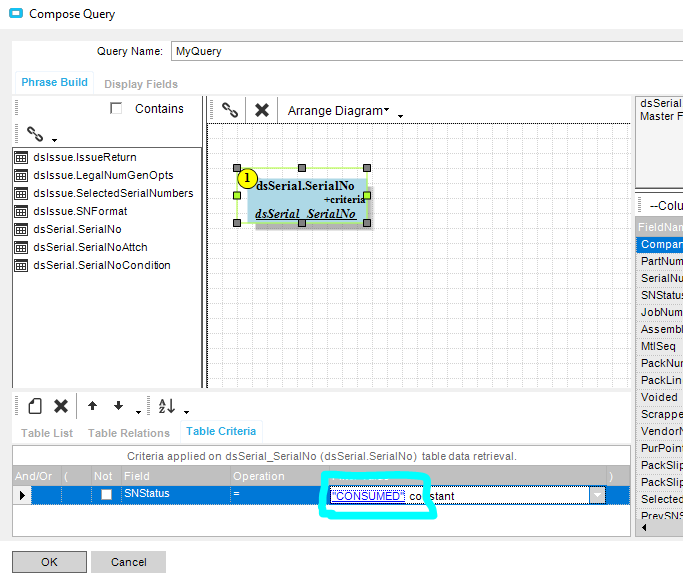This screenshot has width=683, height=579.
Task: Click the Cancel button
Action: pyautogui.click(x=128, y=562)
